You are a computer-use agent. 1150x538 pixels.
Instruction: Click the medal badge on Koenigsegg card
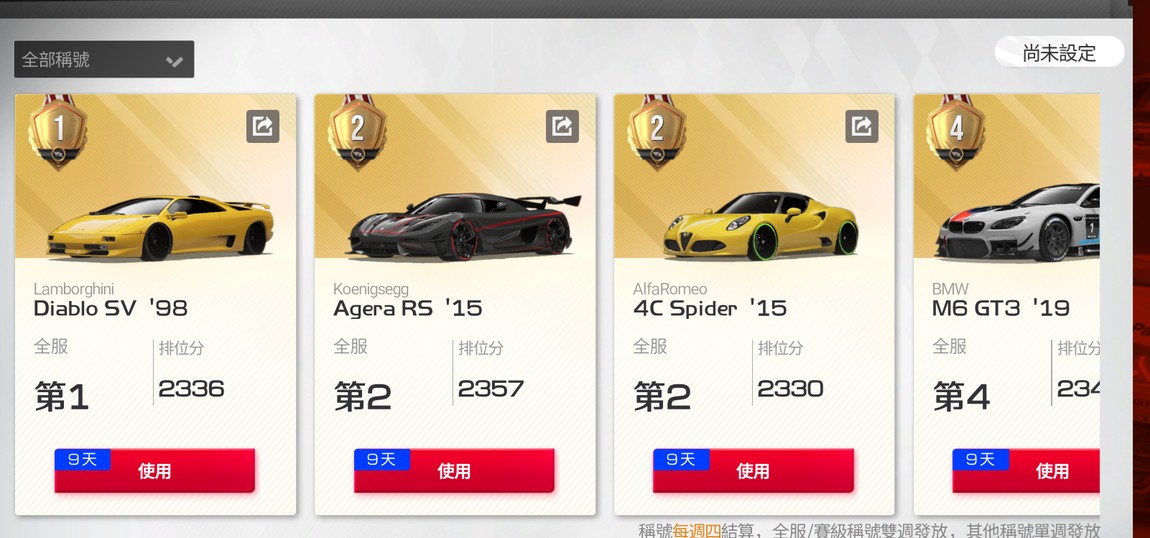(x=357, y=132)
